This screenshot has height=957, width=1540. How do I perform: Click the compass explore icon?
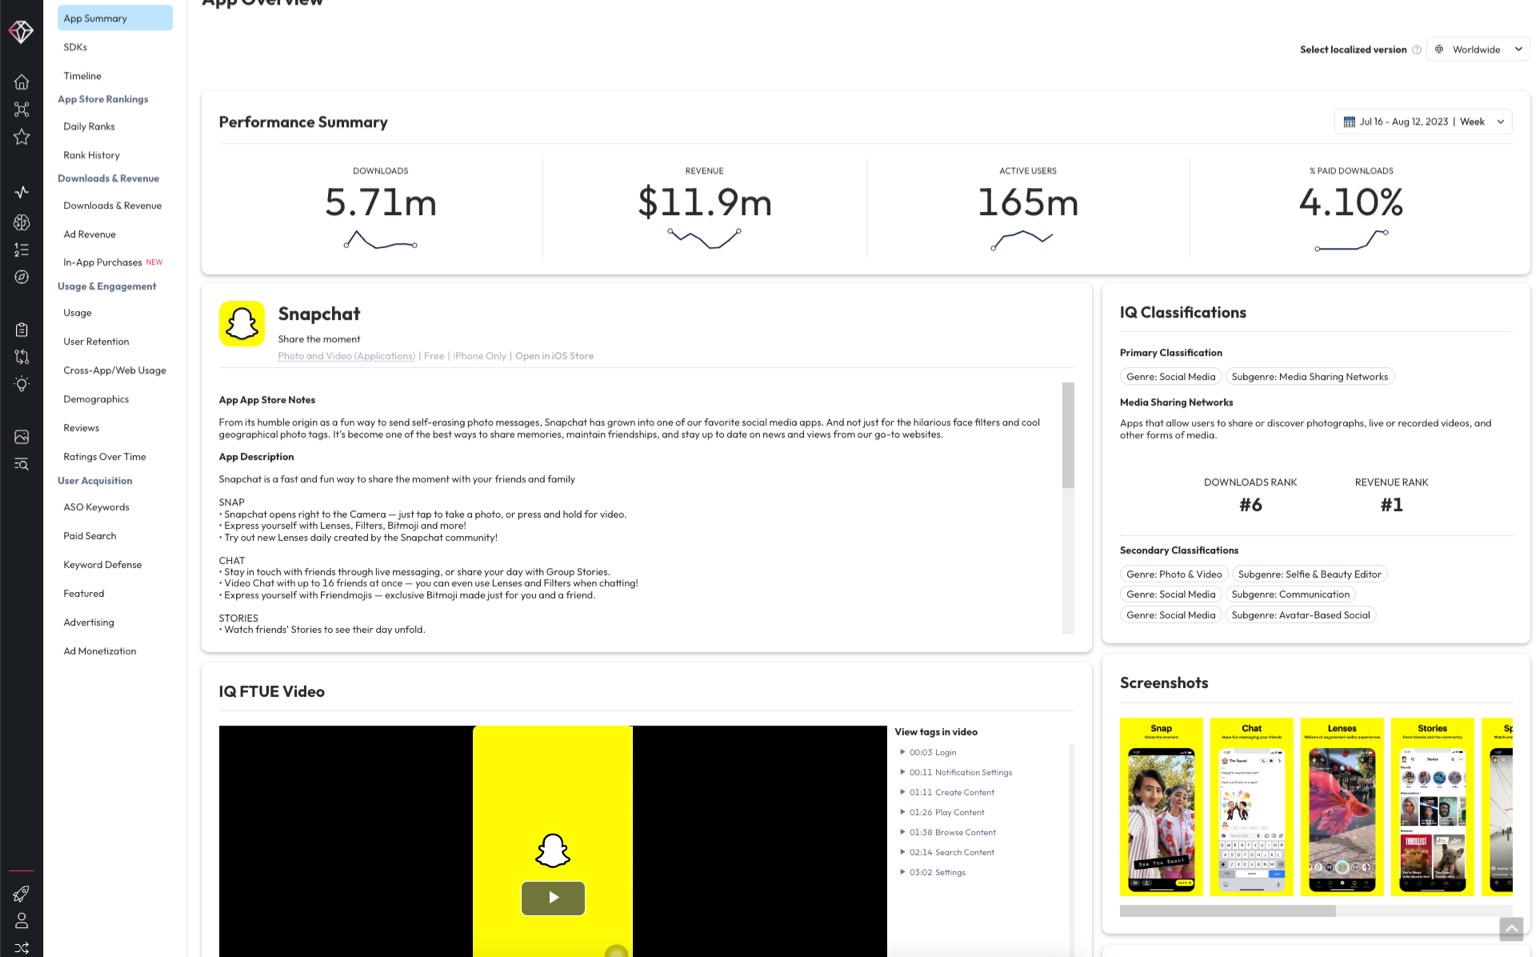pos(21,277)
